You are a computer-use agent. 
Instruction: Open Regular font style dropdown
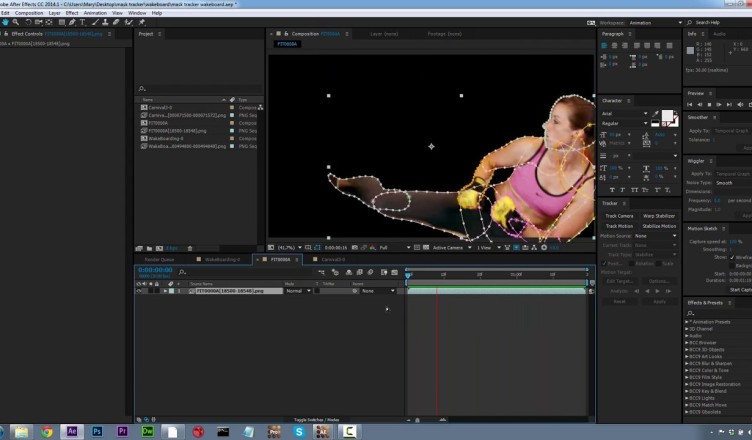click(624, 123)
